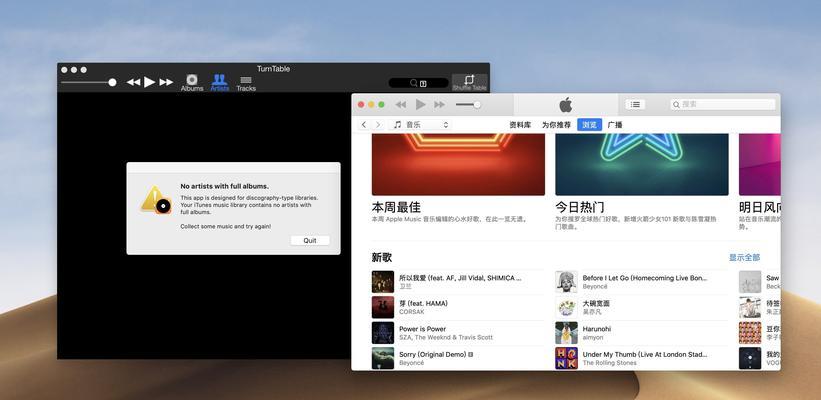Click the Apple logo in the iTunes display
Screen dimensions: 821x400
coord(565,105)
